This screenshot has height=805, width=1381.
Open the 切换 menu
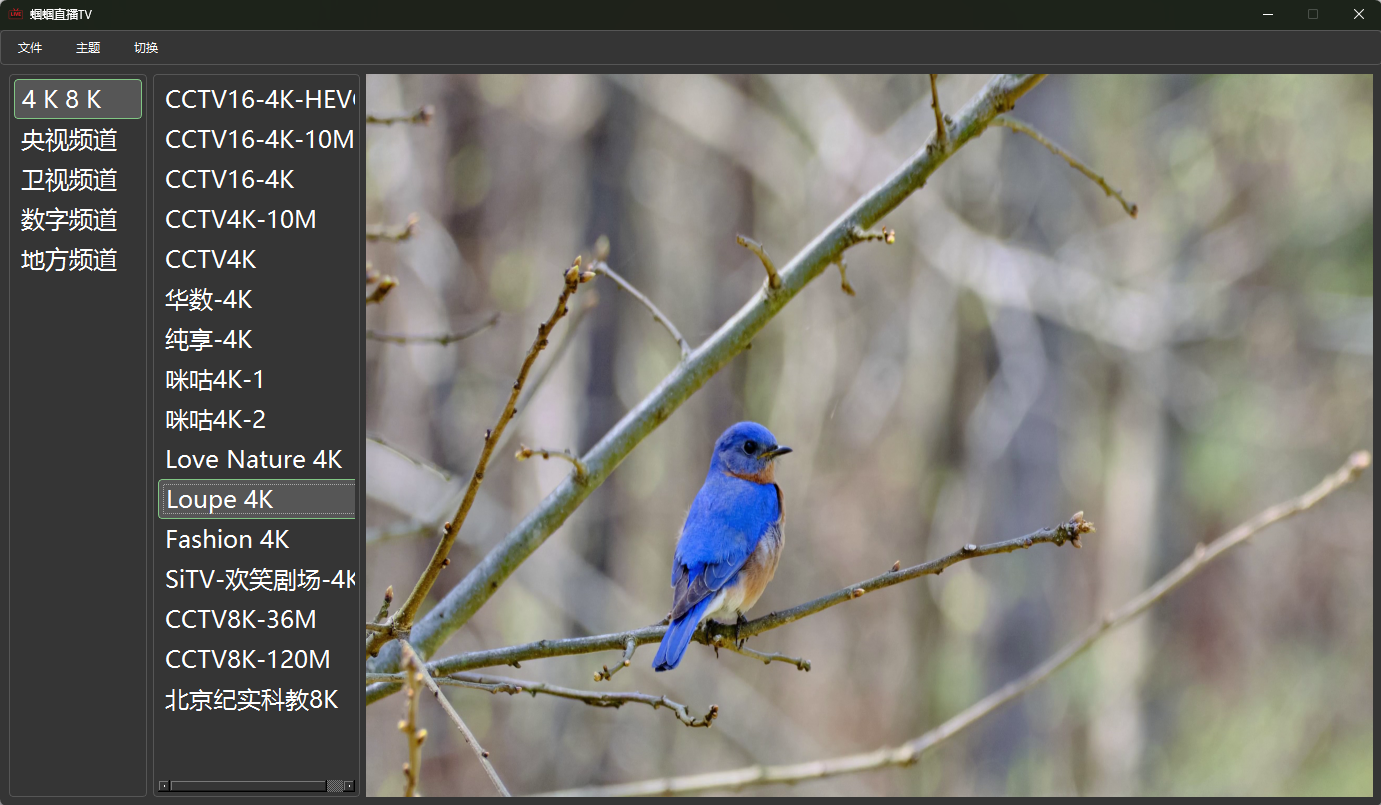click(146, 48)
